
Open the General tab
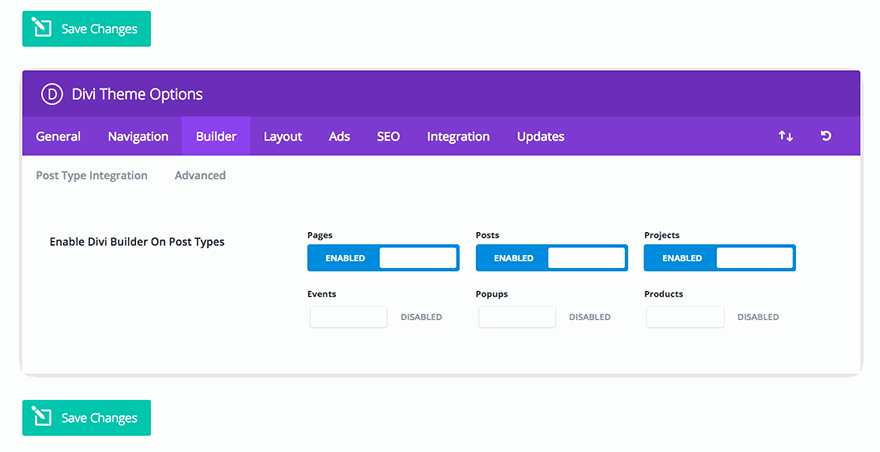pos(58,136)
